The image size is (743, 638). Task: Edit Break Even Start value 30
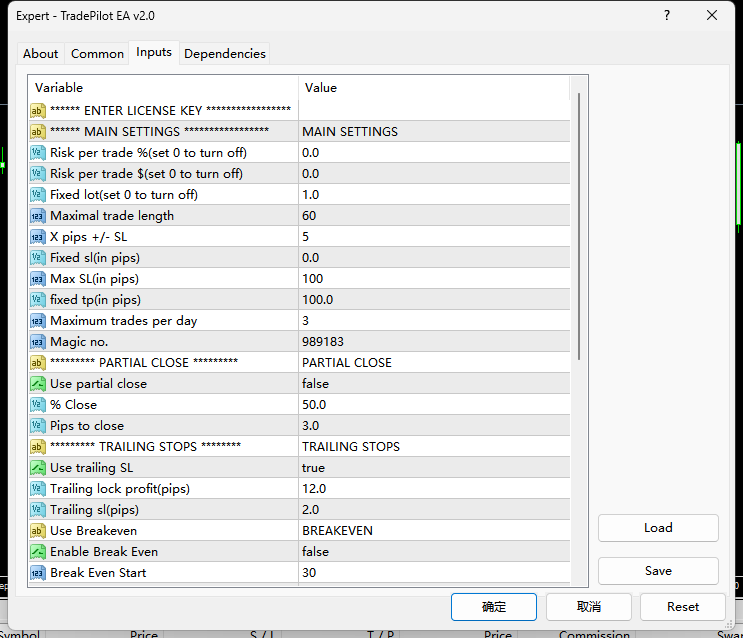[x=434, y=573]
